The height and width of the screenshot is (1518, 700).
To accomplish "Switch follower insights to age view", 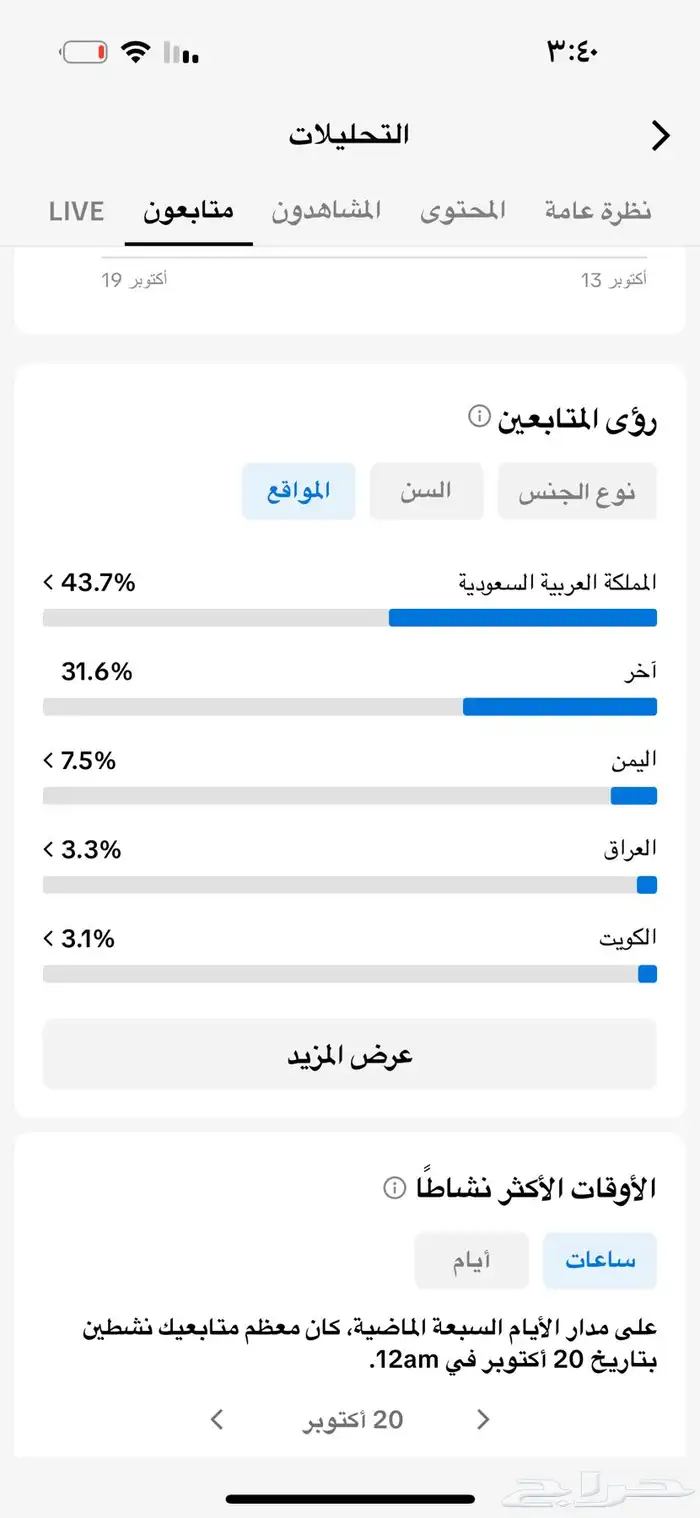I will 426,491.
